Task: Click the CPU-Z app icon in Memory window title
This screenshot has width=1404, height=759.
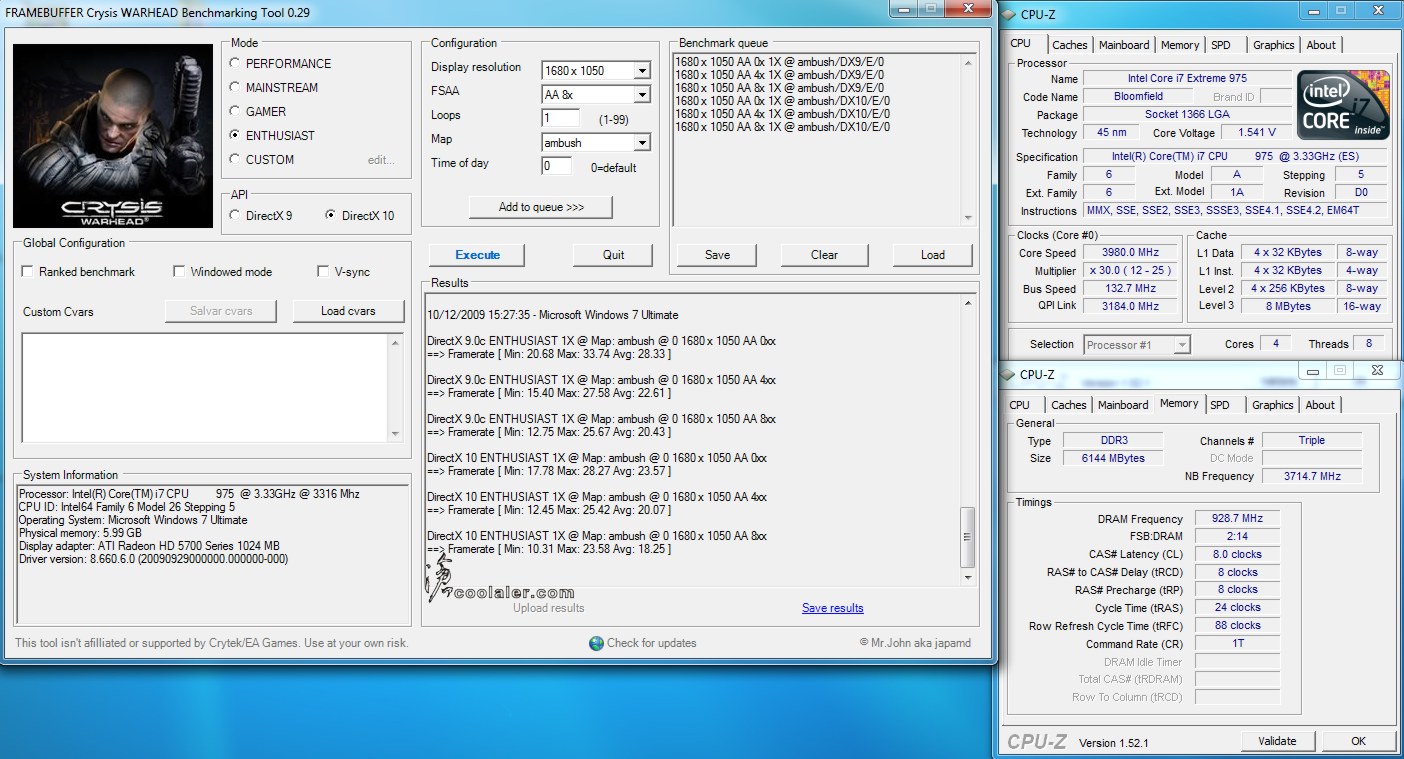Action: click(1008, 374)
